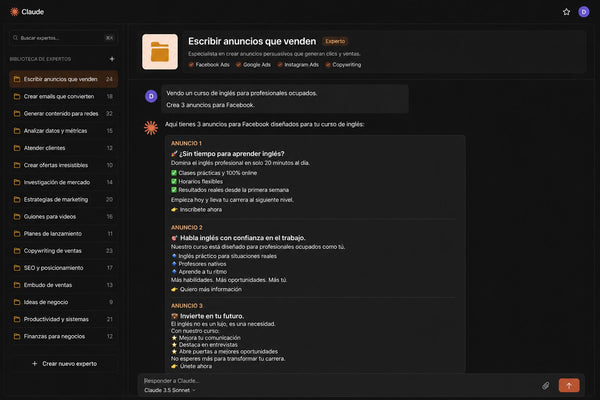Open Estrategias de marketing expert

64,199
